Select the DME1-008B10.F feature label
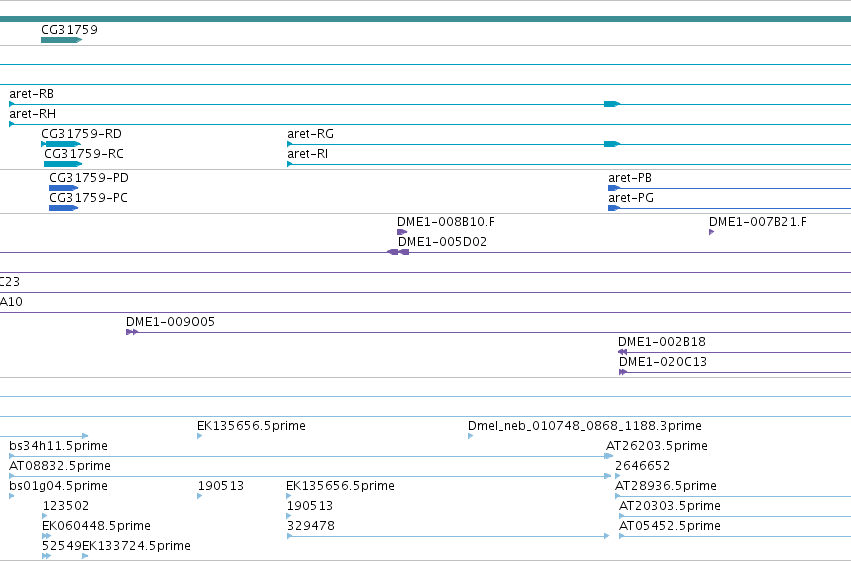This screenshot has width=851, height=561. point(446,222)
